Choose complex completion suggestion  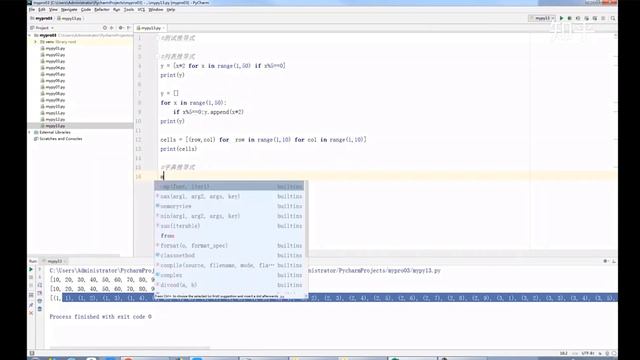pyautogui.click(x=229, y=275)
